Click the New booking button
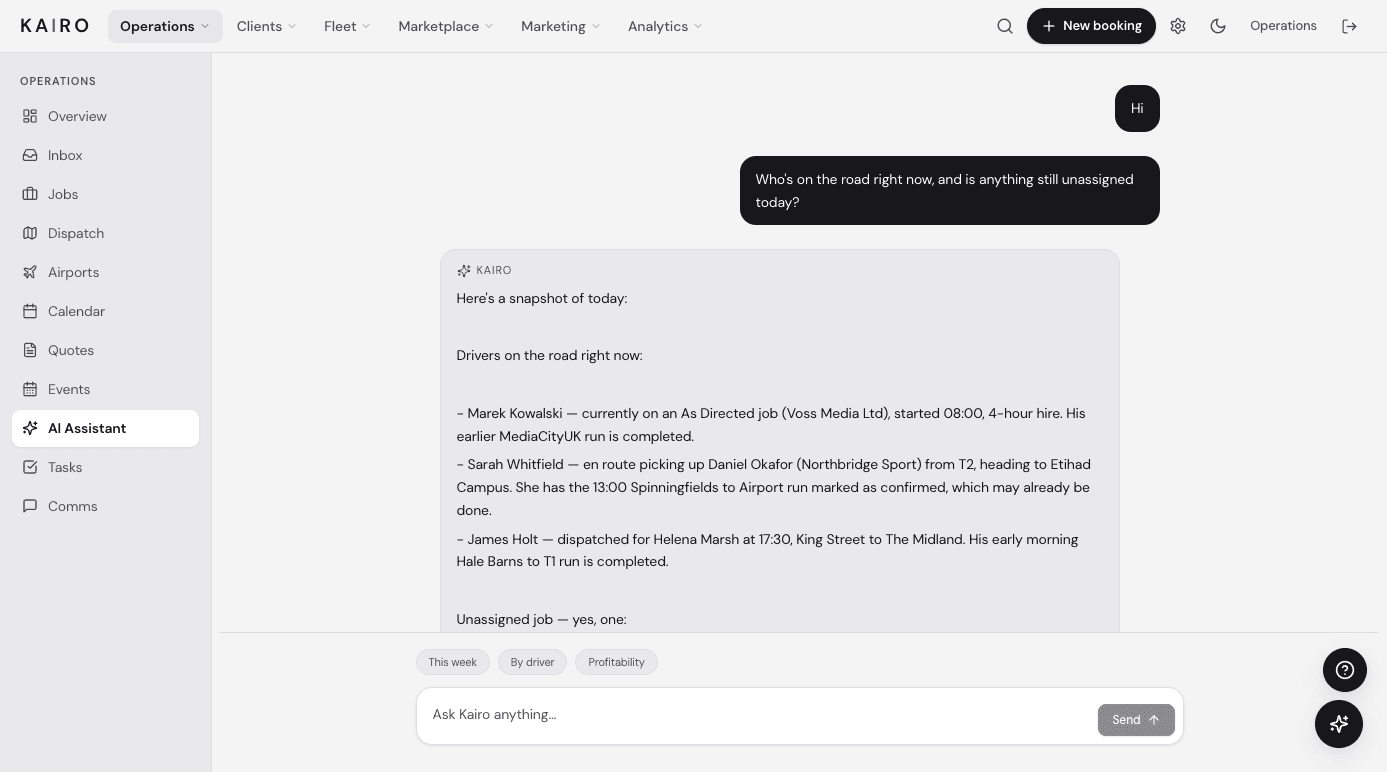 point(1091,26)
